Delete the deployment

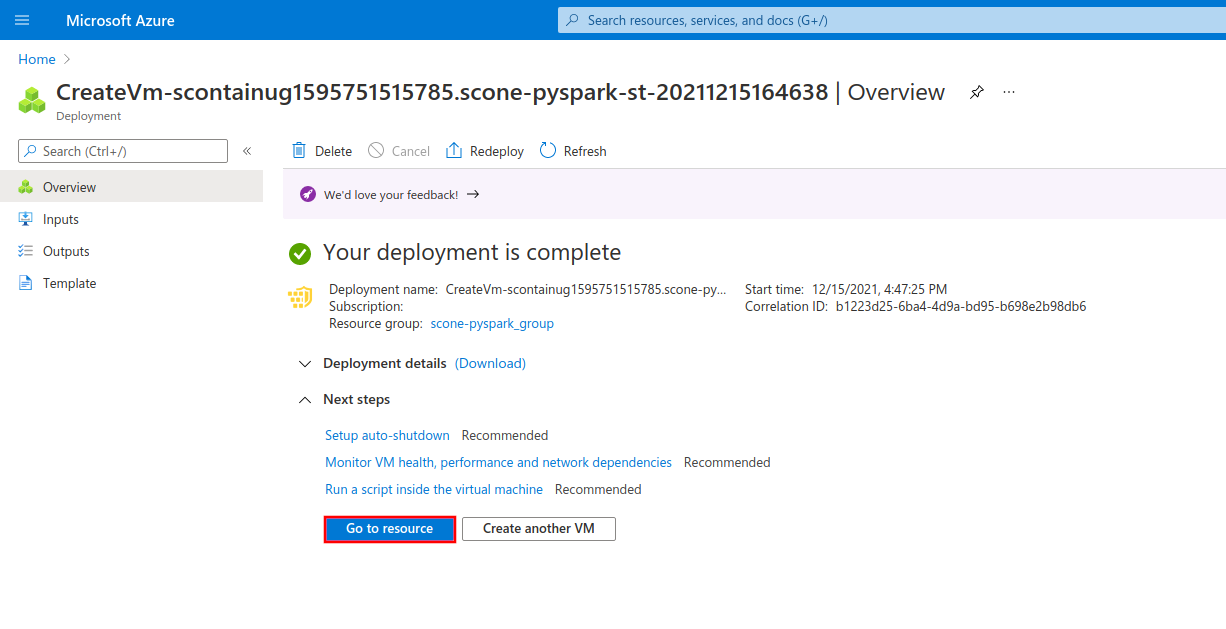[320, 150]
